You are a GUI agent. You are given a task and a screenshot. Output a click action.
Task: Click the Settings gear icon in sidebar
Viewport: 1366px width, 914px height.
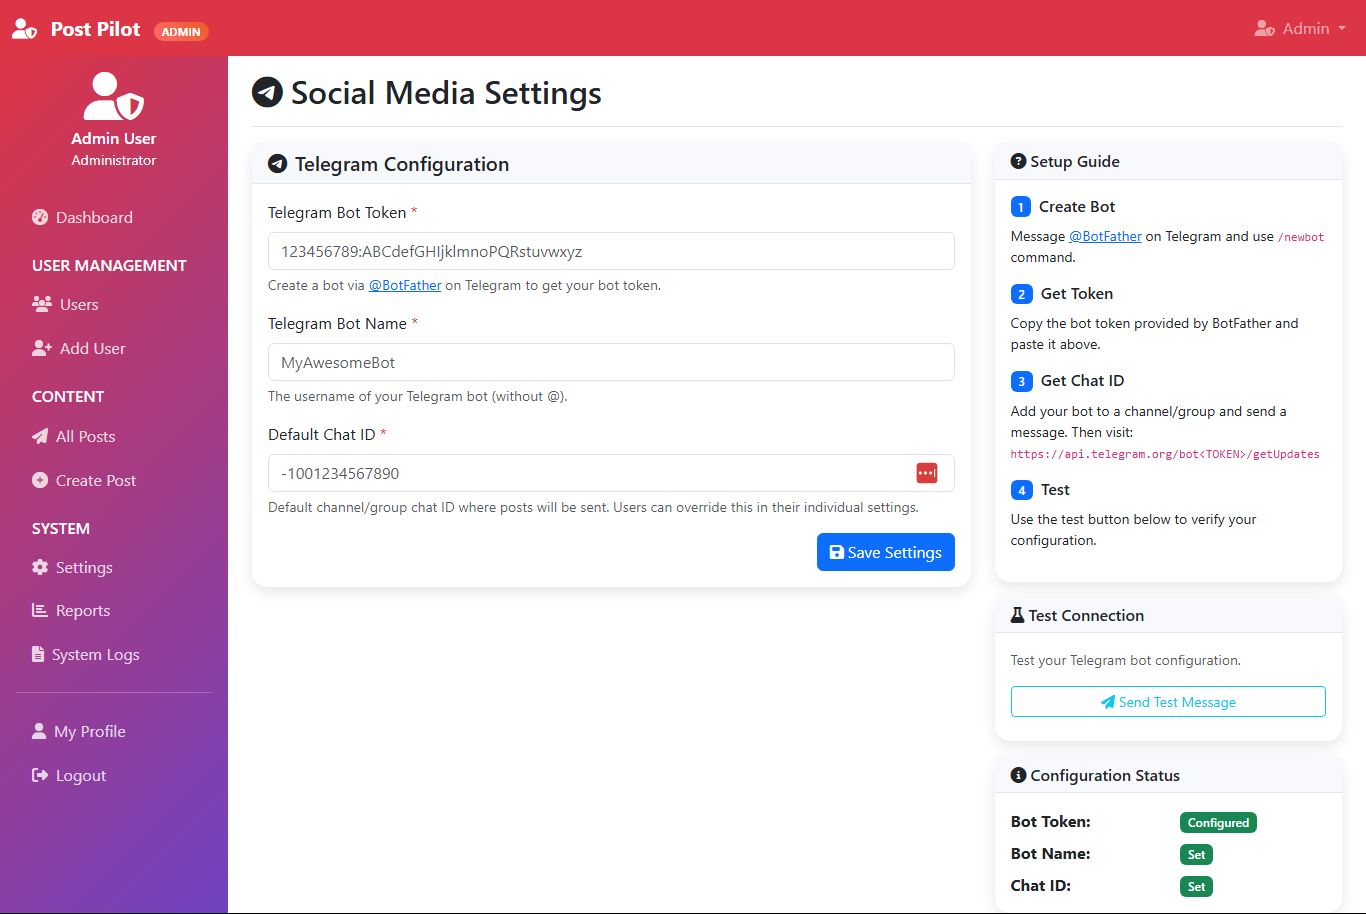(x=40, y=567)
